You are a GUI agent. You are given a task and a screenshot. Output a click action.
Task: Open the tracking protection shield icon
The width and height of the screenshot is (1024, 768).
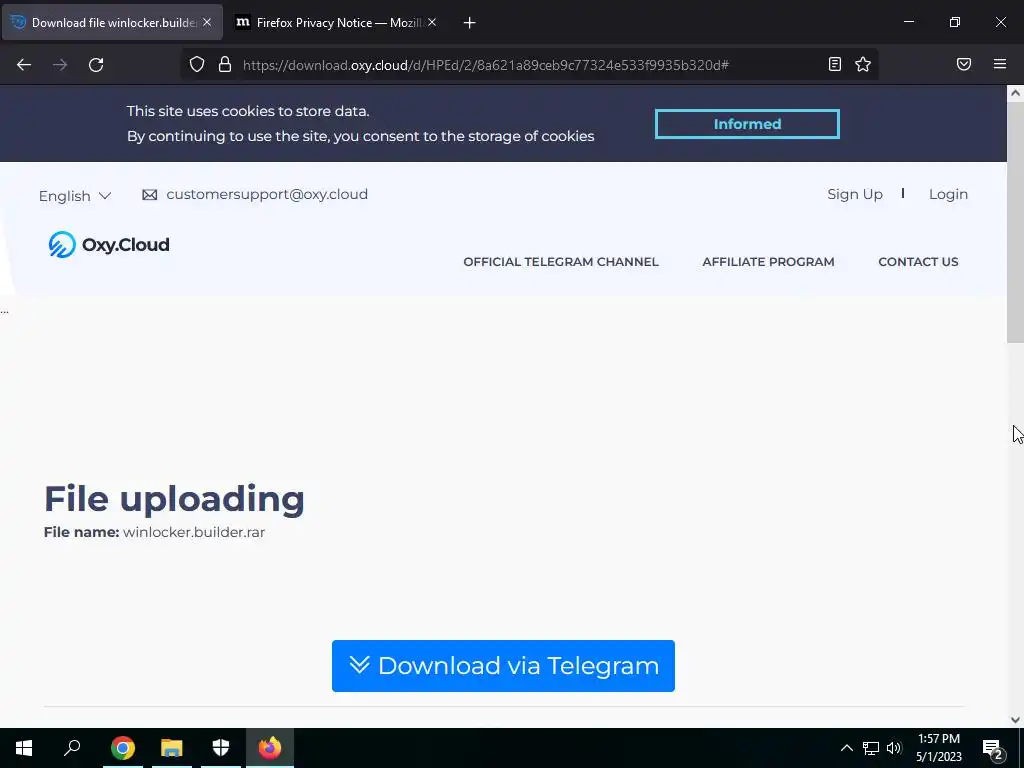tap(197, 64)
